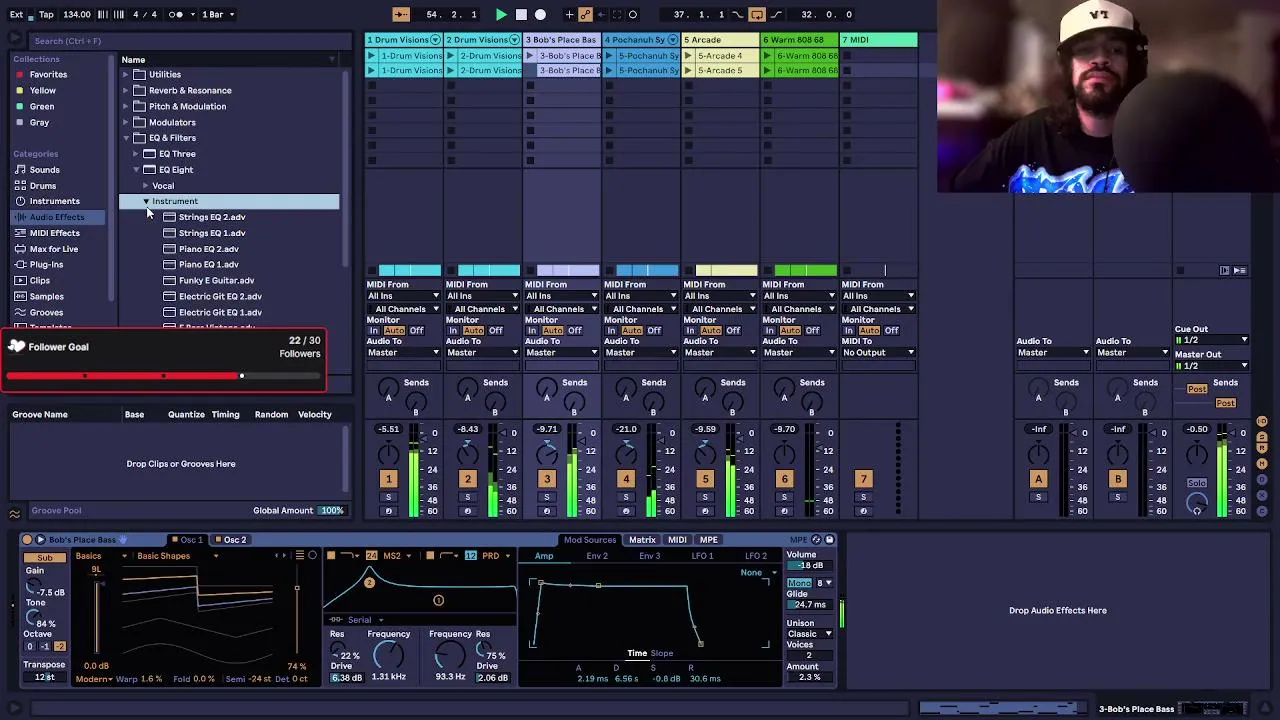Viewport: 1280px width, 720px height.
Task: Open the Instruments browser category
Action: pyautogui.click(x=54, y=201)
